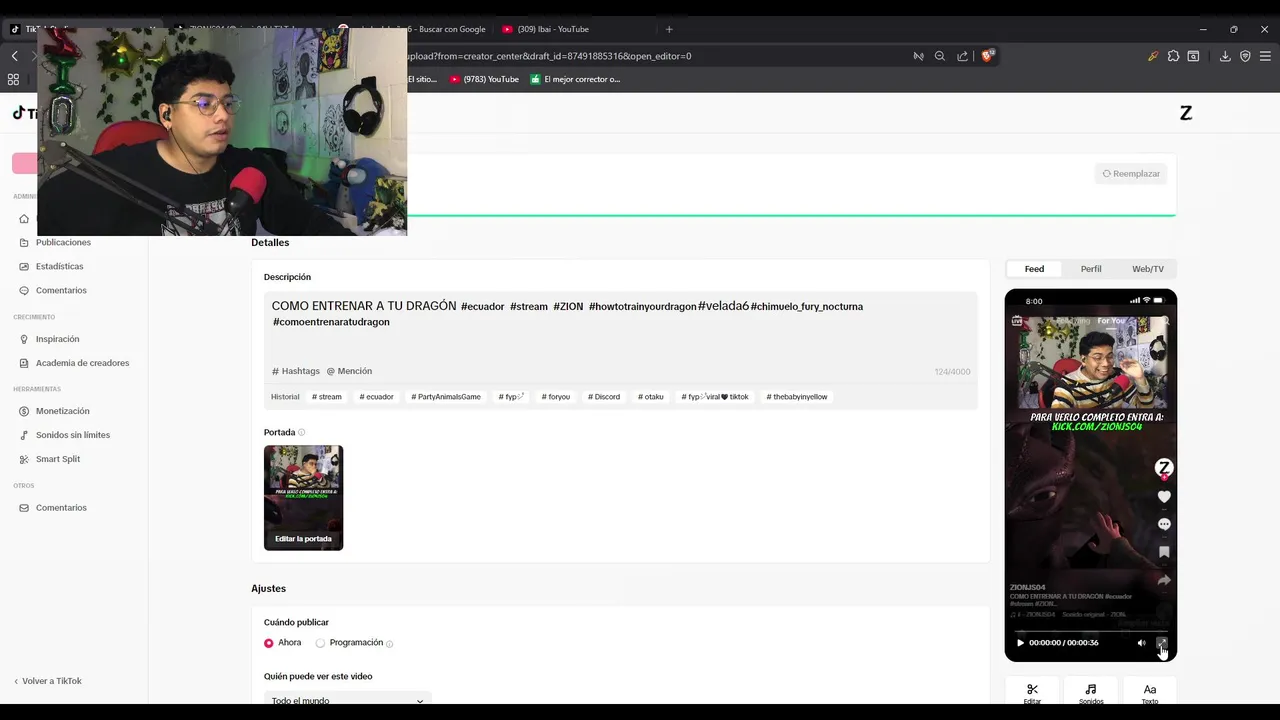Click the Academia de creadores icon

click(x=25, y=363)
